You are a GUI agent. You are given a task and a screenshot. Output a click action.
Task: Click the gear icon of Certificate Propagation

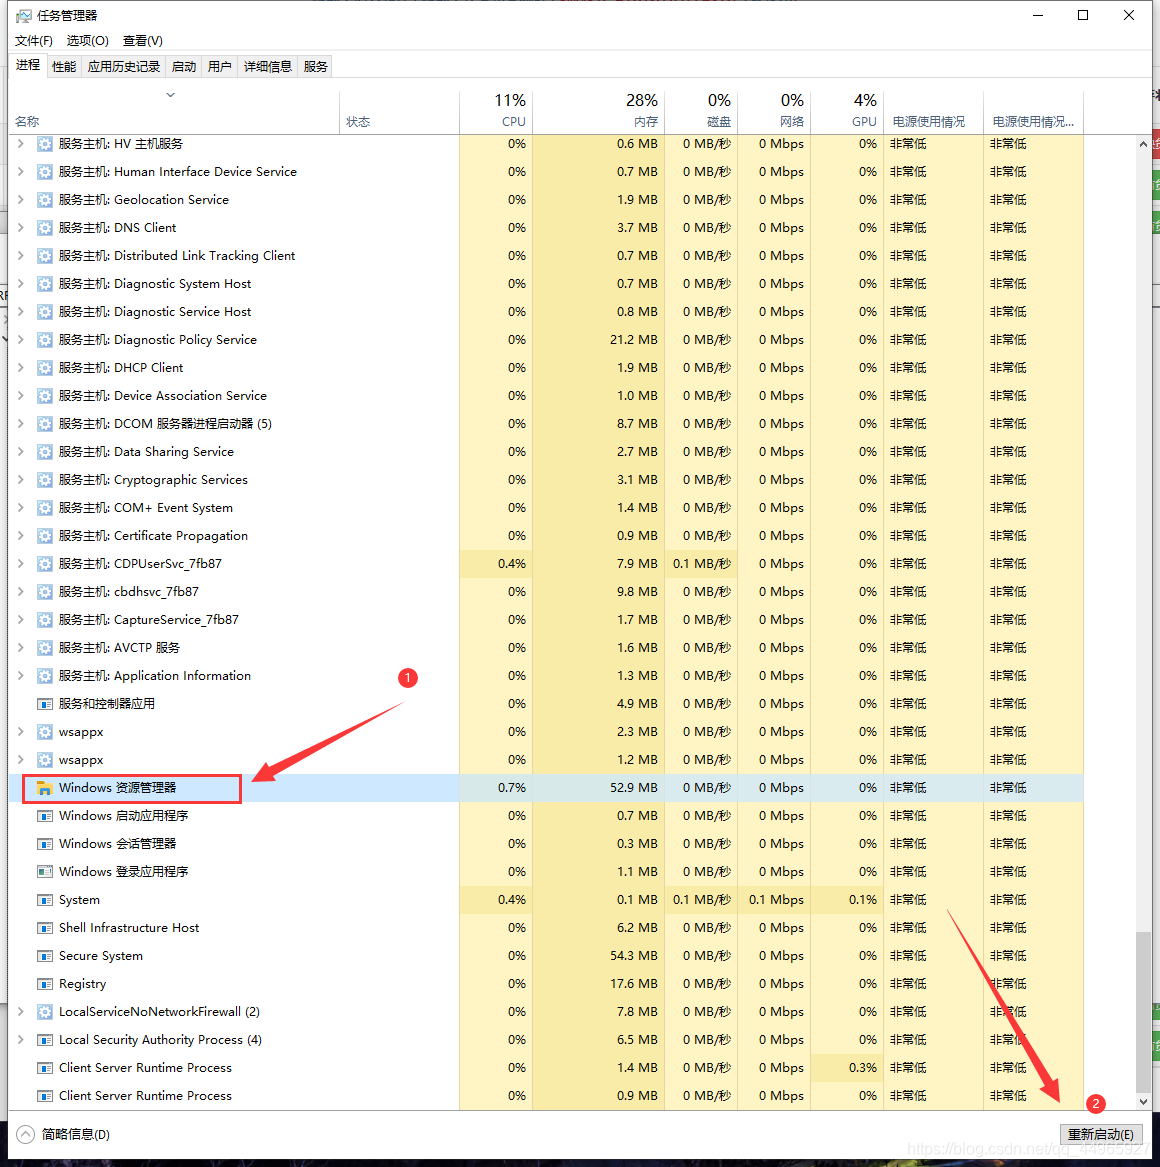pyautogui.click(x=45, y=536)
